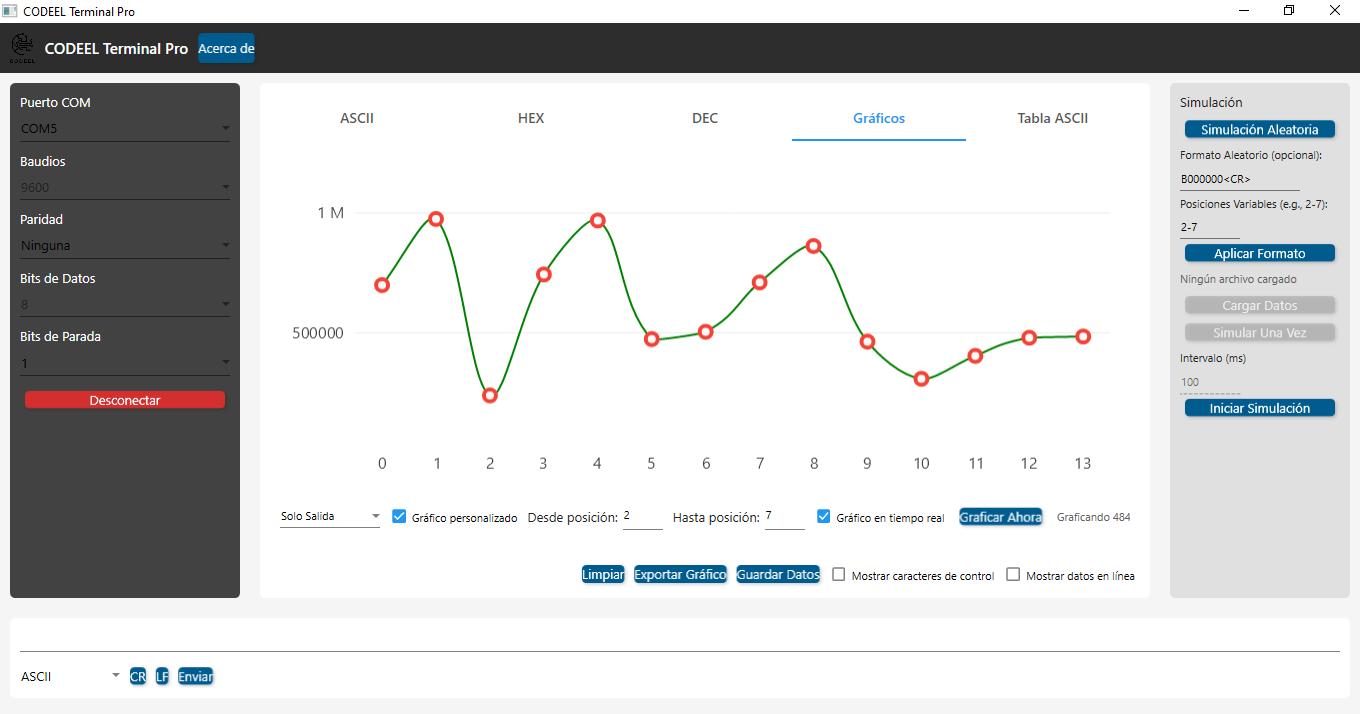
Task: Open the Puerto COM dropdown showing COM5
Action: (124, 127)
